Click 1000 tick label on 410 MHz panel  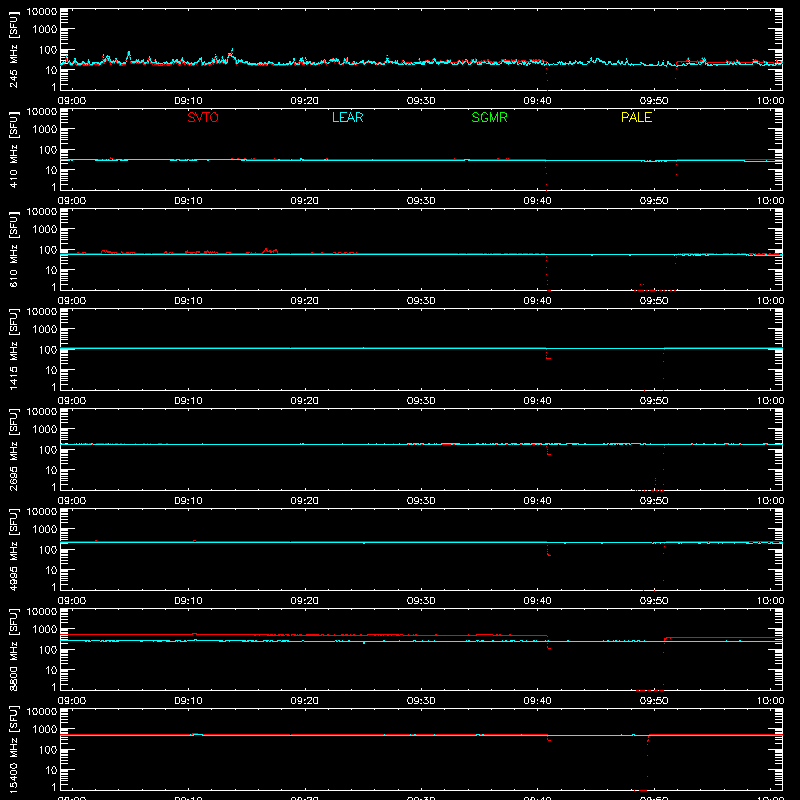coord(45,130)
